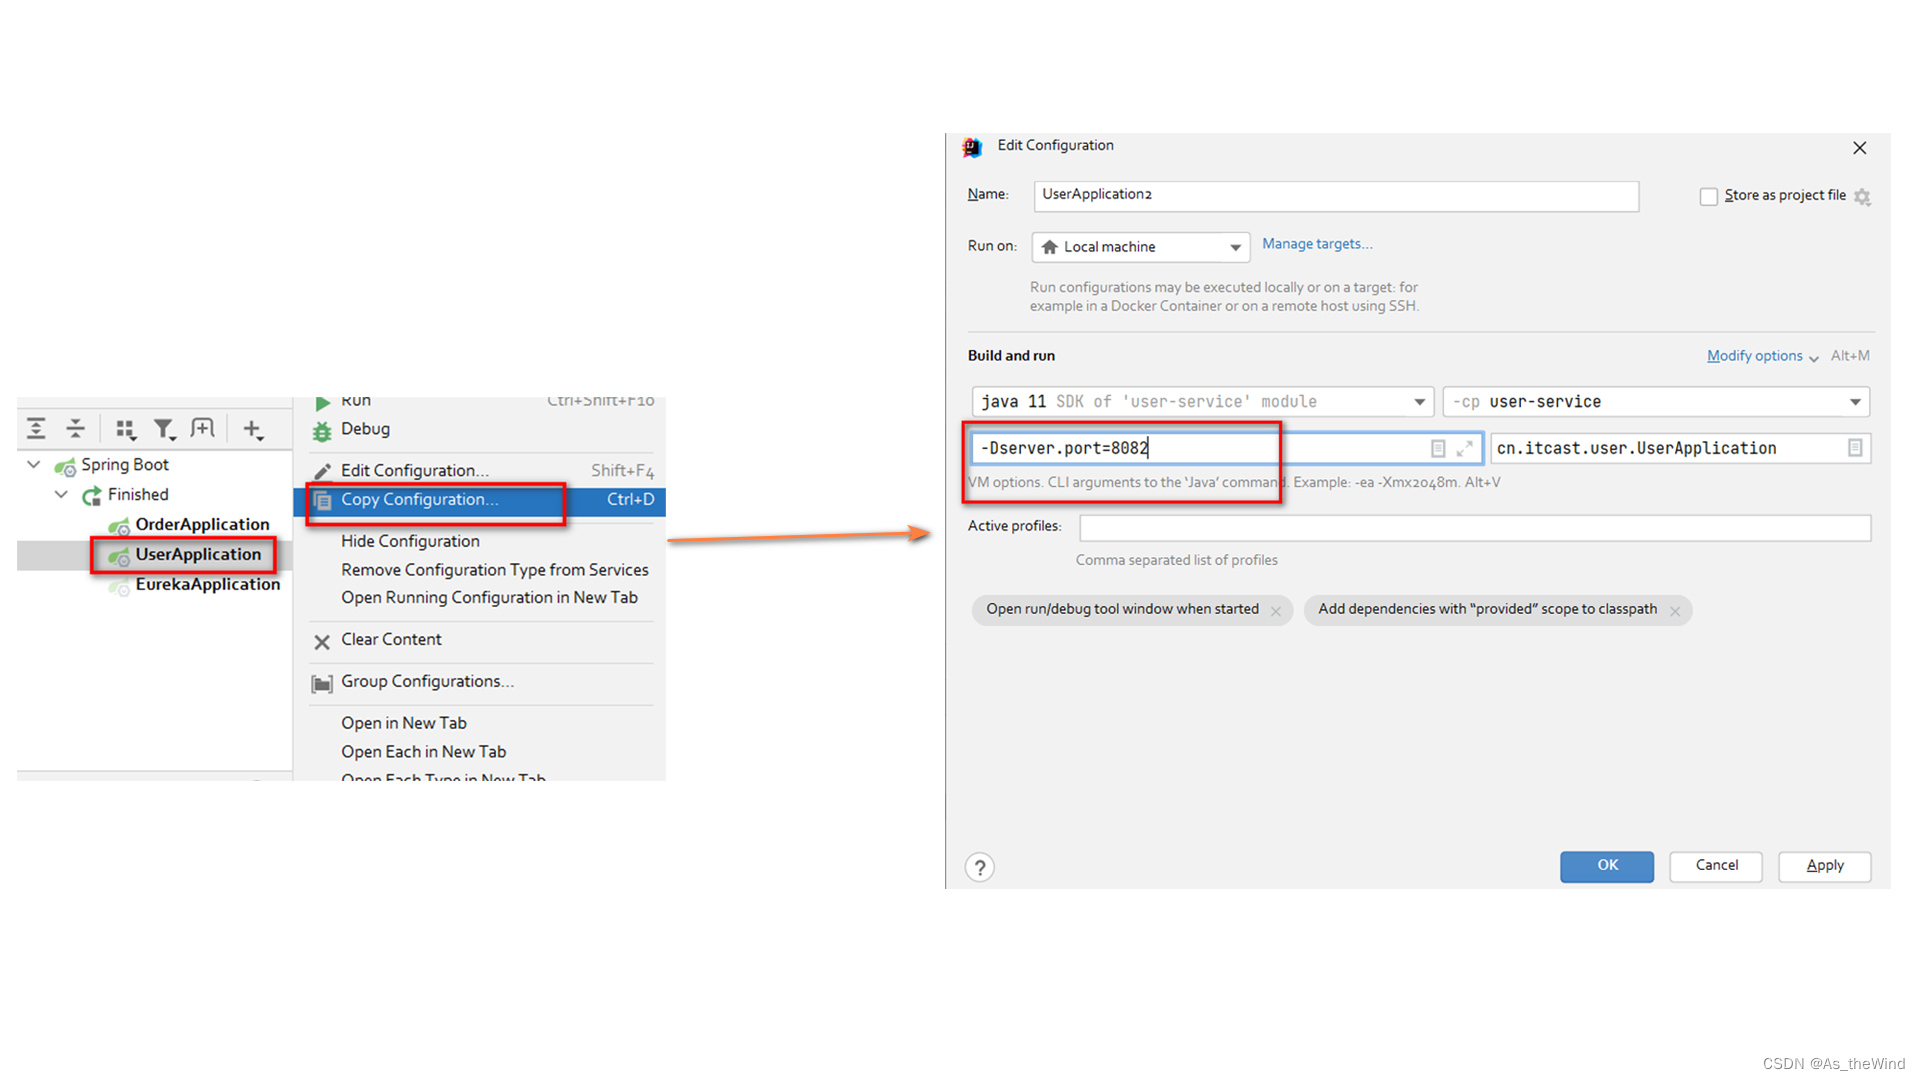Click Collapse All icon in Services toolbar

tap(76, 429)
